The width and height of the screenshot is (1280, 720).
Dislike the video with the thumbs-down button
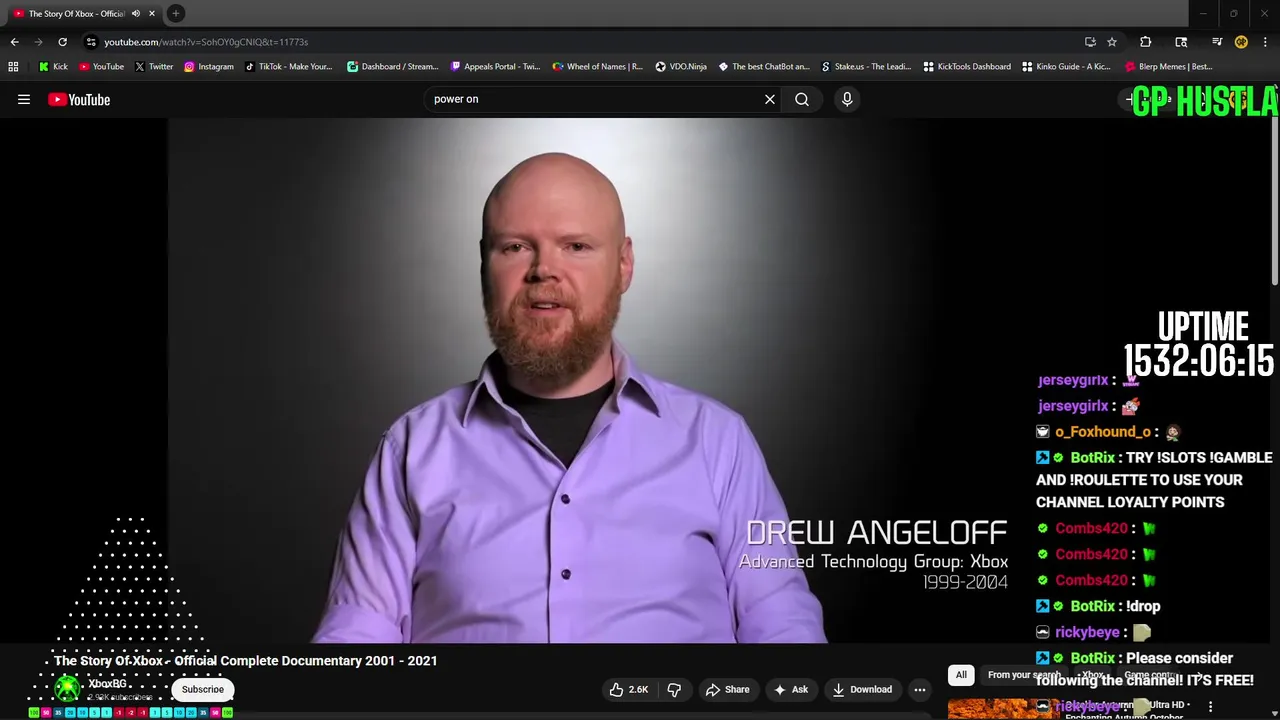click(674, 689)
